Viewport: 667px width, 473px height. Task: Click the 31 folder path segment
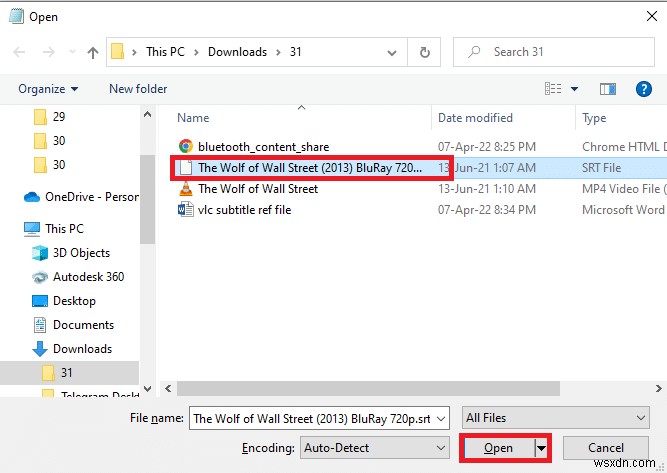296,52
